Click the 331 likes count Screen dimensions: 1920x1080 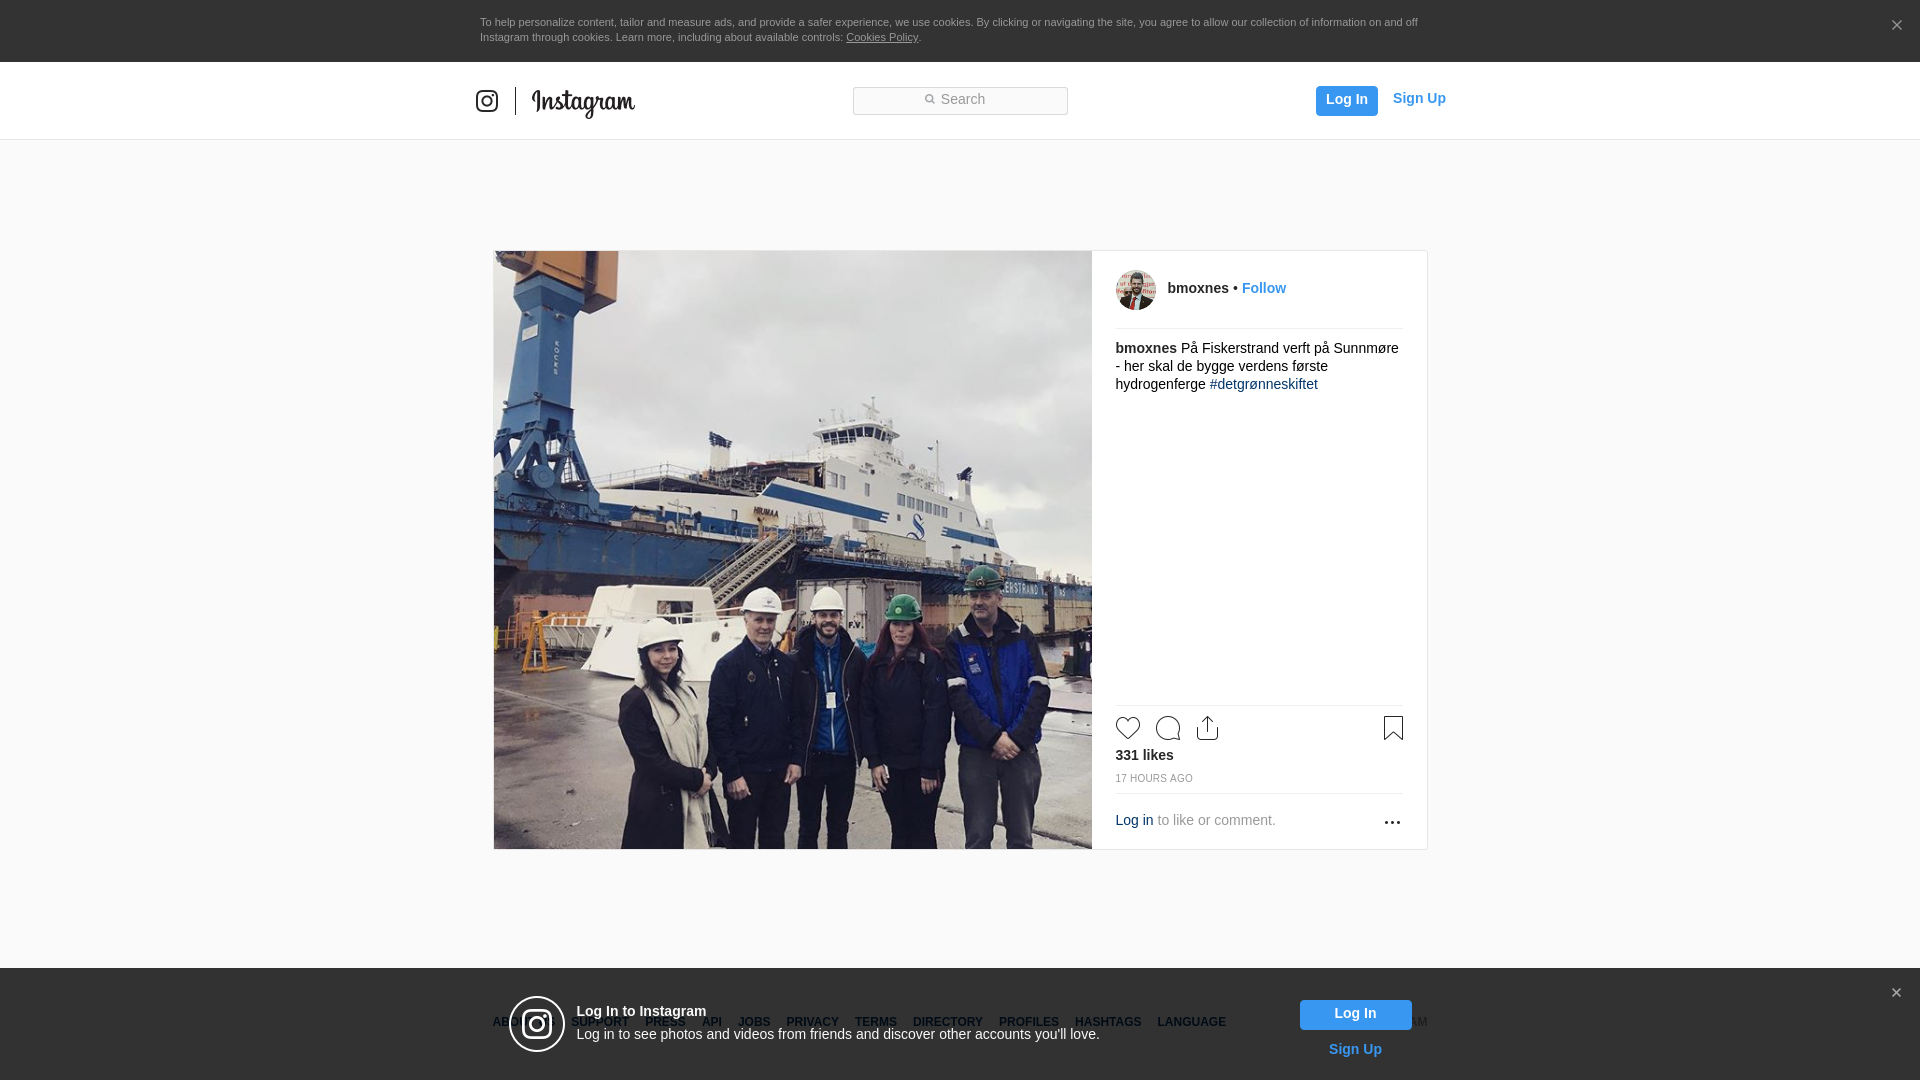click(1145, 755)
